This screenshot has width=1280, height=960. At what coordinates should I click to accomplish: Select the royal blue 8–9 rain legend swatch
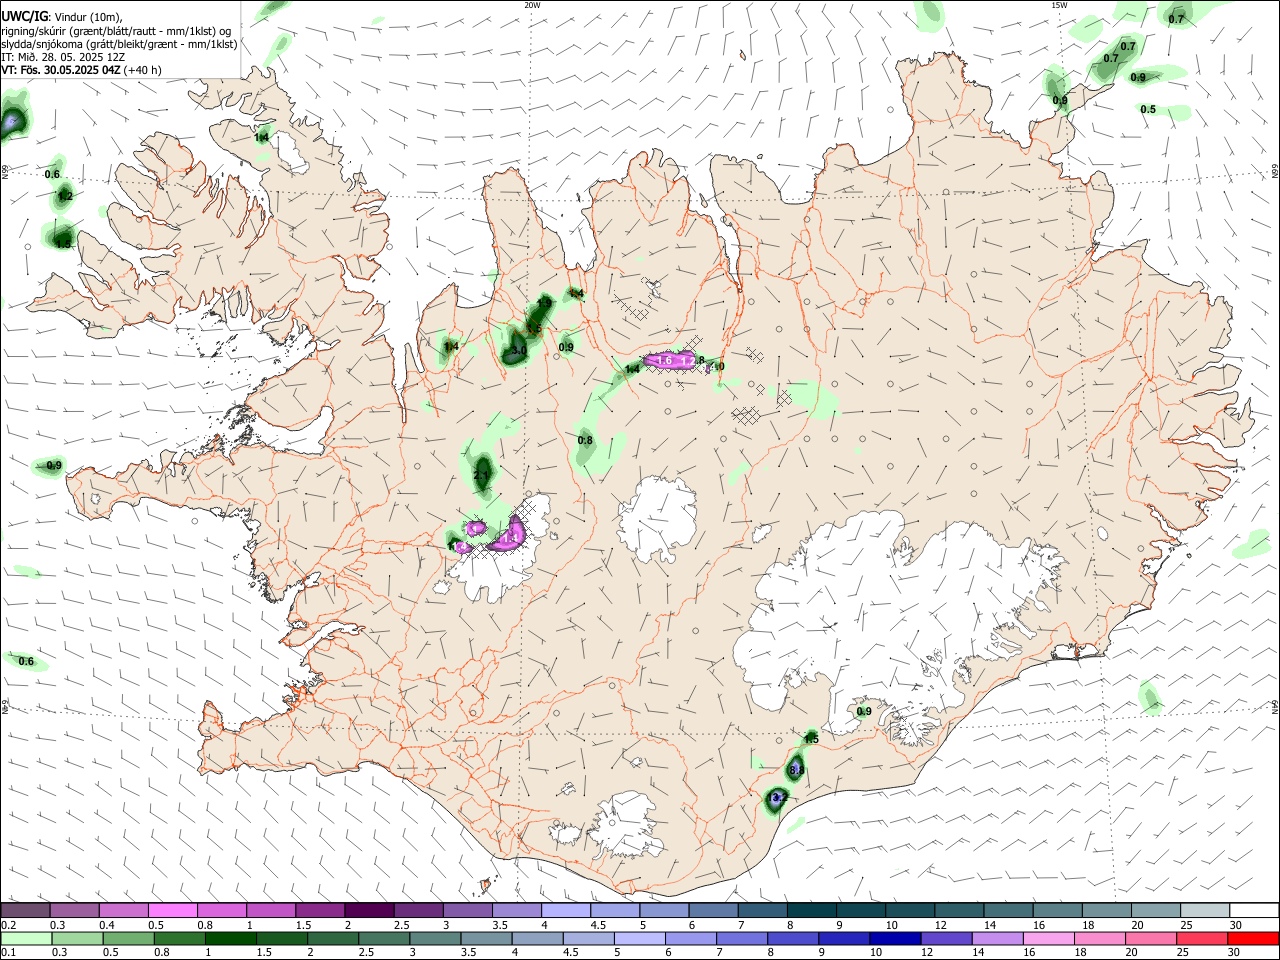[x=793, y=938]
